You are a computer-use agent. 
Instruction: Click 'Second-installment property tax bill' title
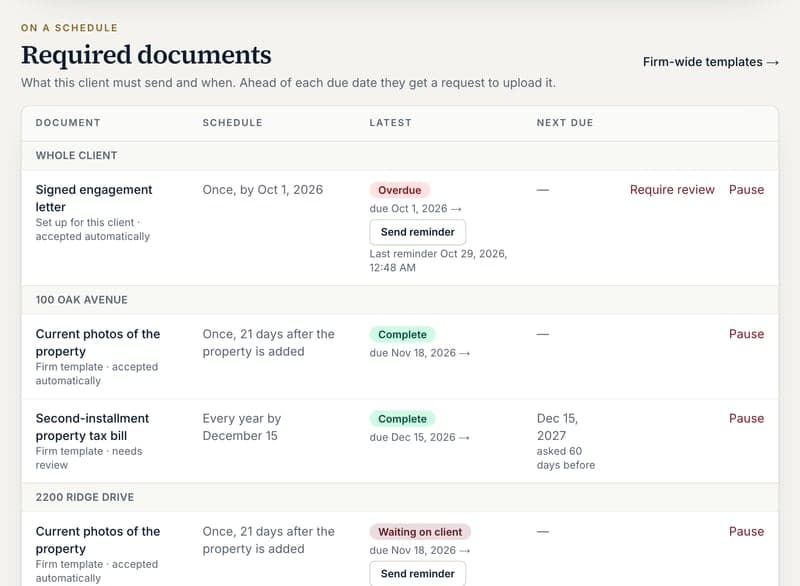(92, 427)
